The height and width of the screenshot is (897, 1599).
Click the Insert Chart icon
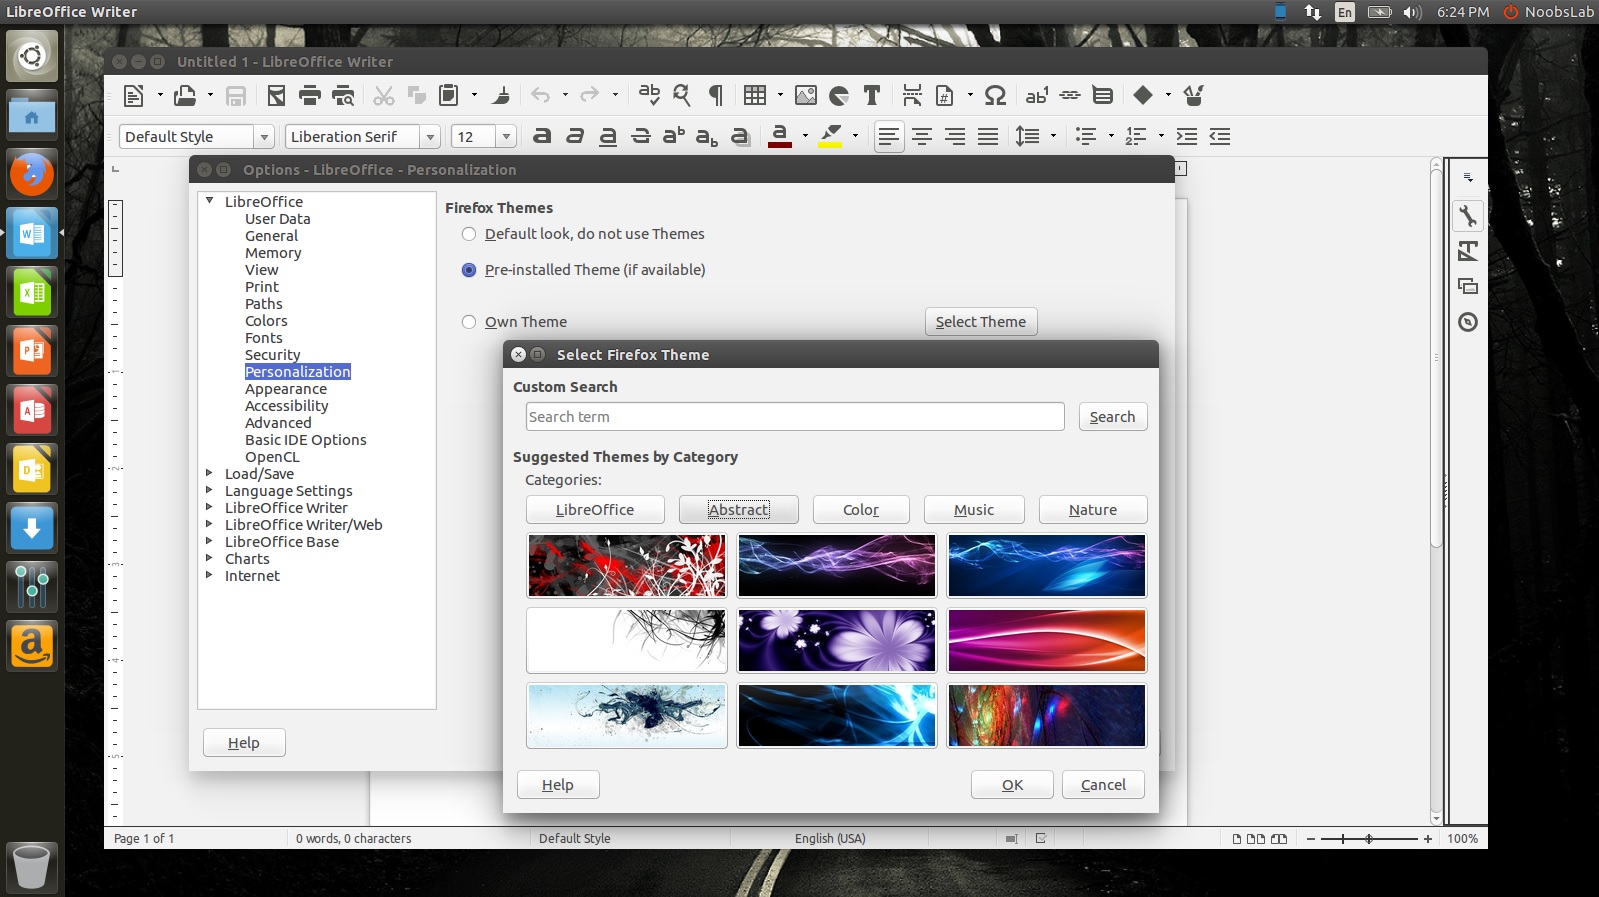click(x=839, y=96)
